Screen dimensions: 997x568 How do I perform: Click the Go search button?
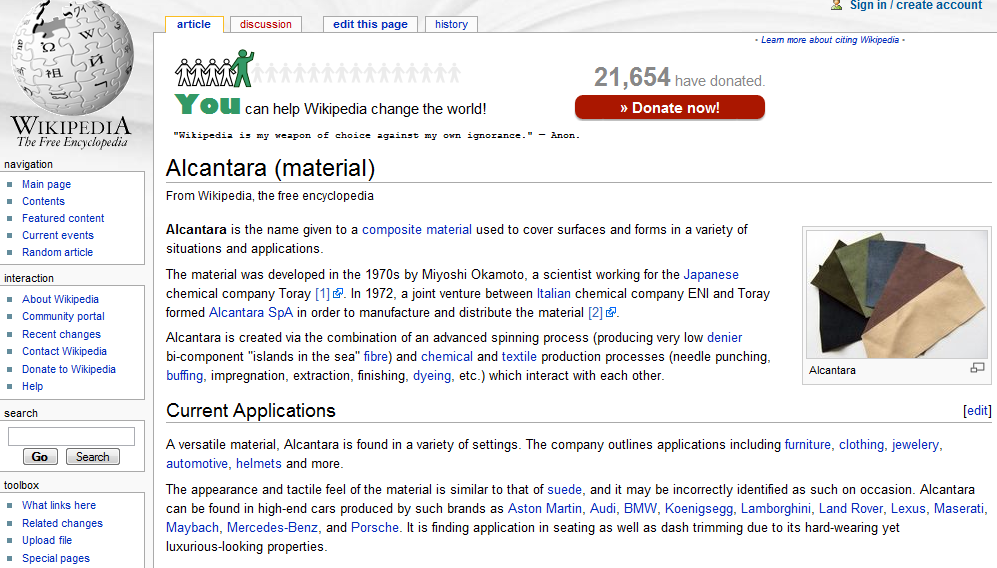[x=40, y=457]
